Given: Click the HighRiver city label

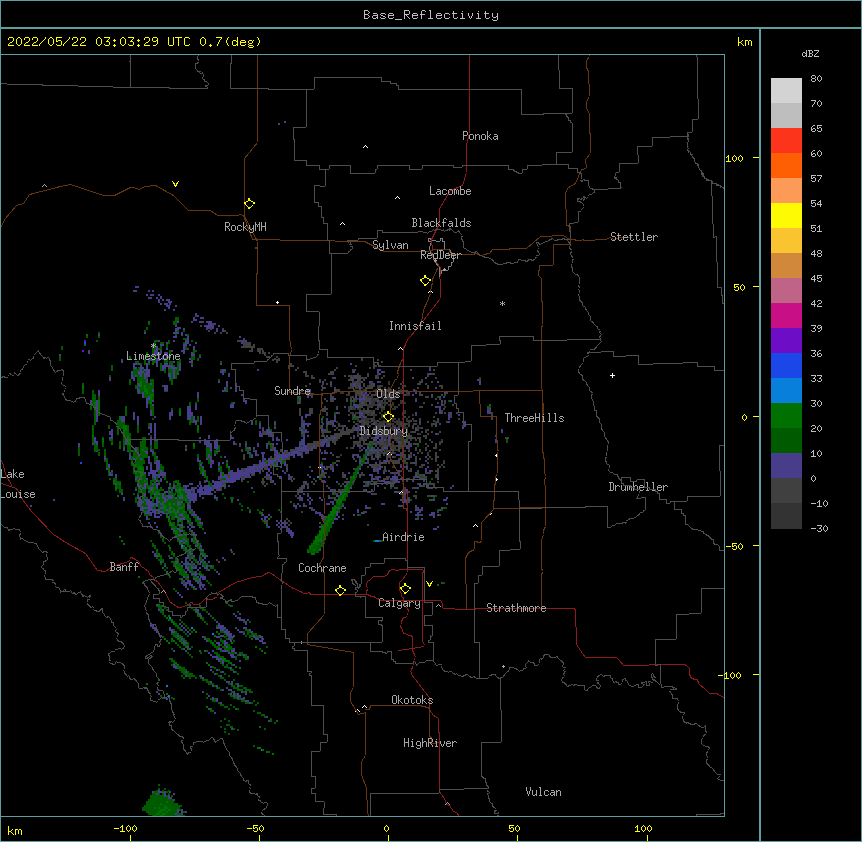Looking at the screenshot, I should coord(430,743).
